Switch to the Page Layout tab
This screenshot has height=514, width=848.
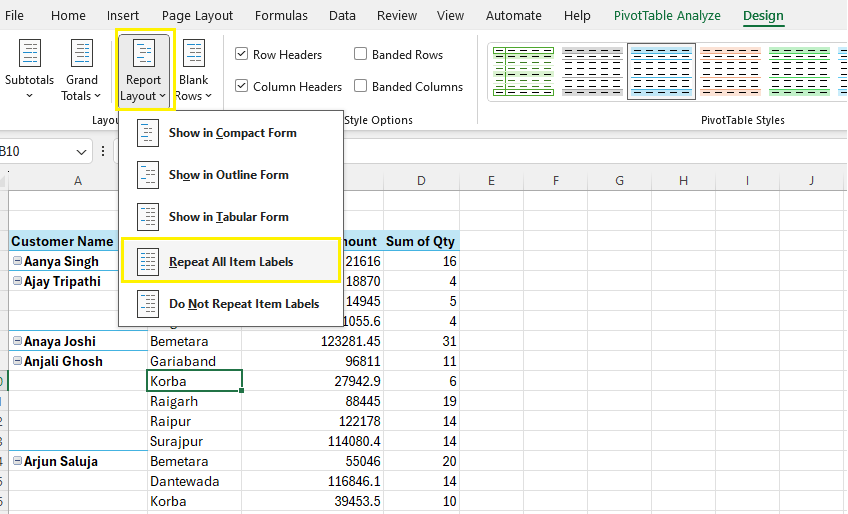[x=197, y=15]
